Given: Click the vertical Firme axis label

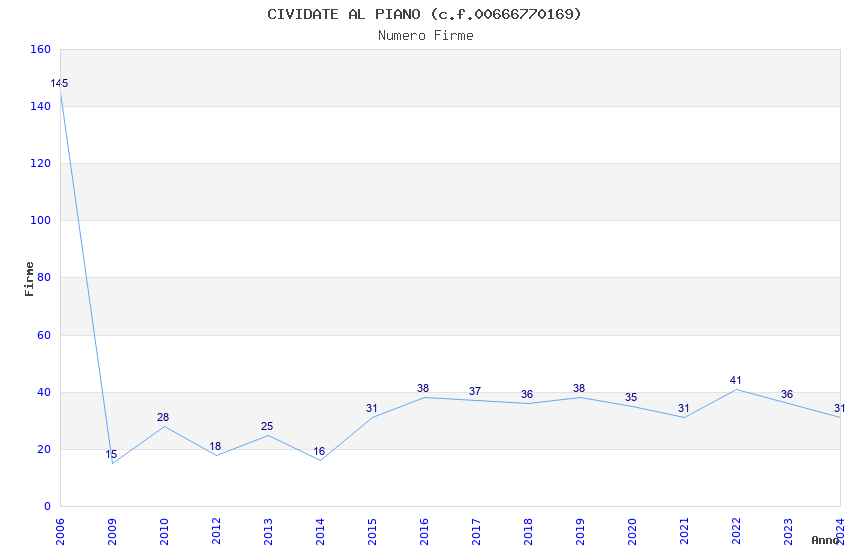Looking at the screenshot, I should [30, 278].
